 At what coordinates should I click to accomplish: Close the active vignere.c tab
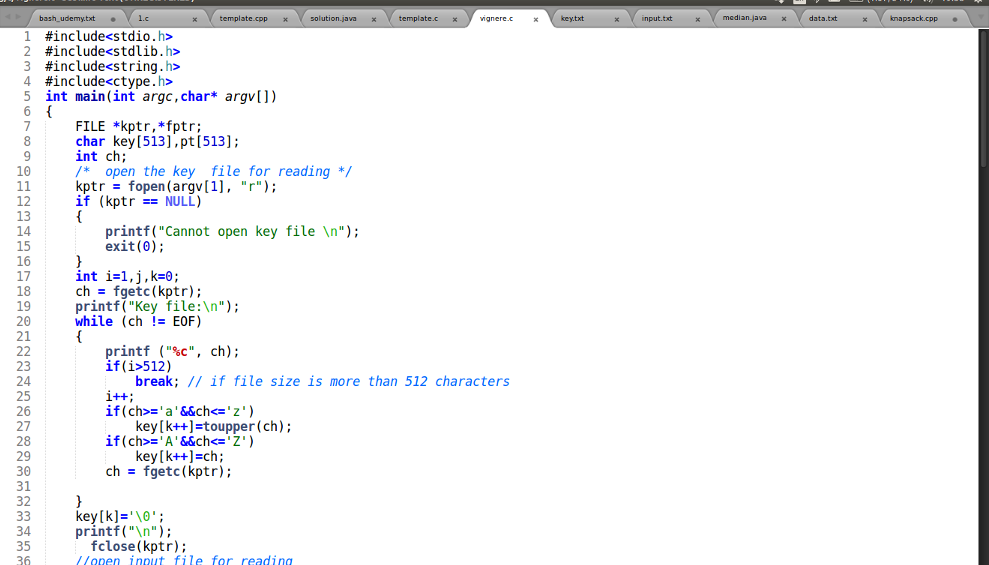tap(536, 19)
